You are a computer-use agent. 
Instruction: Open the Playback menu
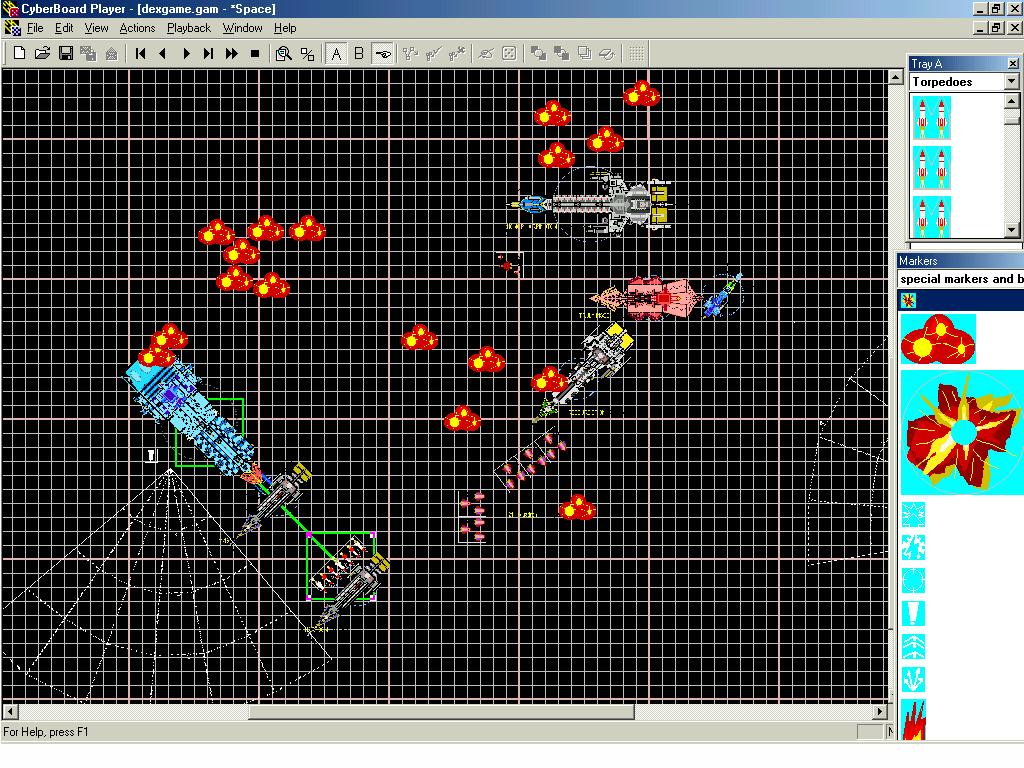pos(189,28)
